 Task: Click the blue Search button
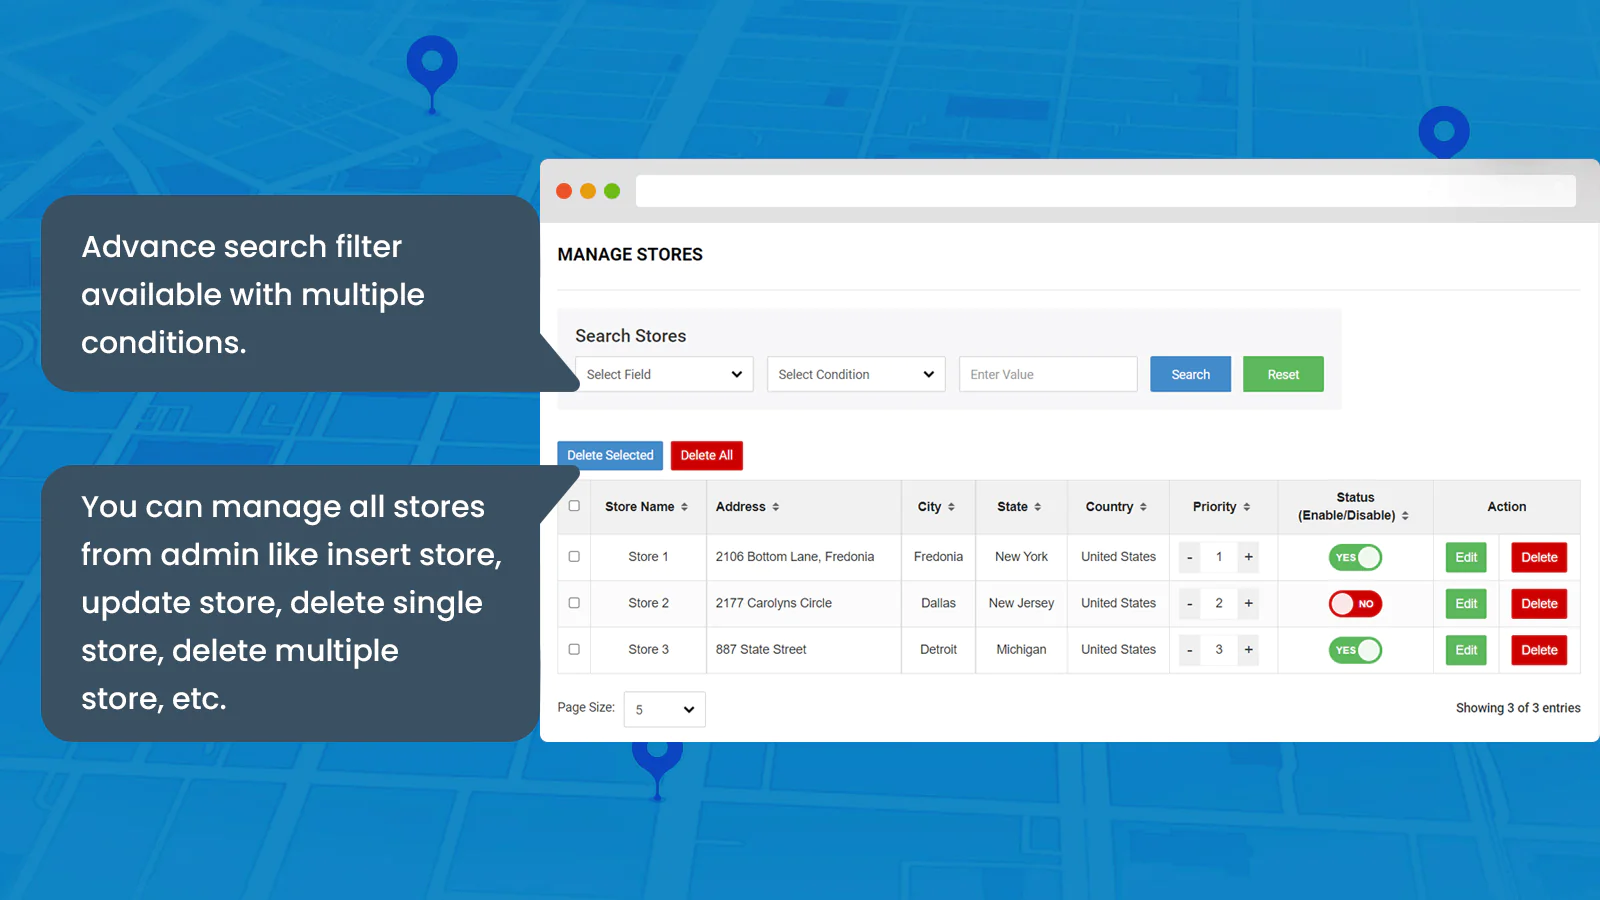click(1190, 374)
